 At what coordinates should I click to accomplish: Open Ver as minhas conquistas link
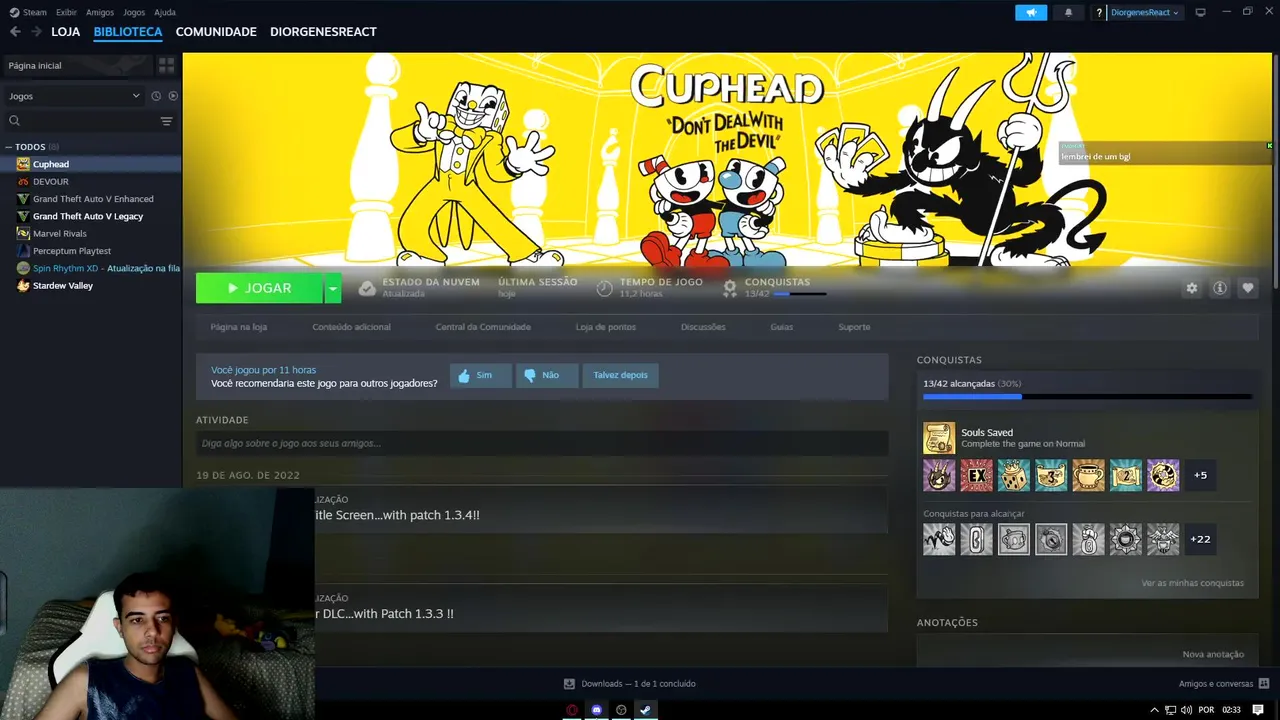[x=1193, y=583]
